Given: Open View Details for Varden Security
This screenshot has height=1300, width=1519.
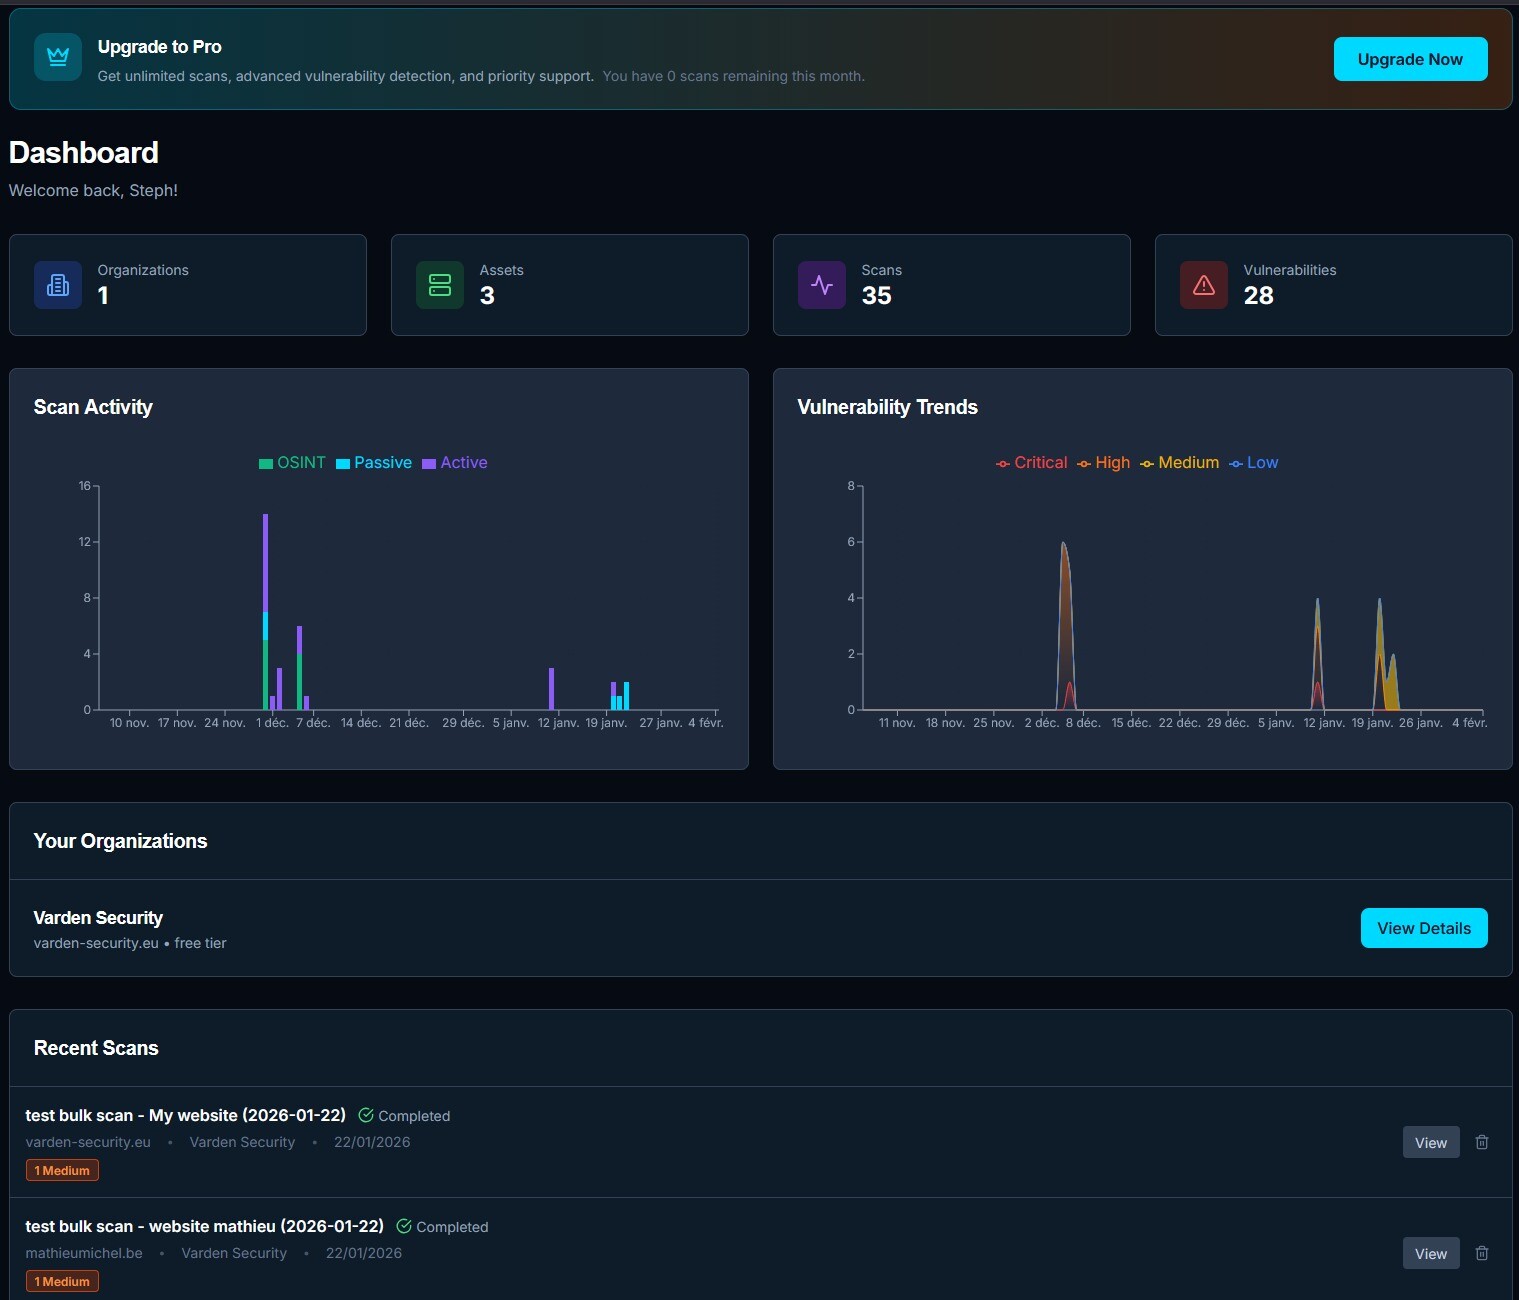Looking at the screenshot, I should (1423, 928).
